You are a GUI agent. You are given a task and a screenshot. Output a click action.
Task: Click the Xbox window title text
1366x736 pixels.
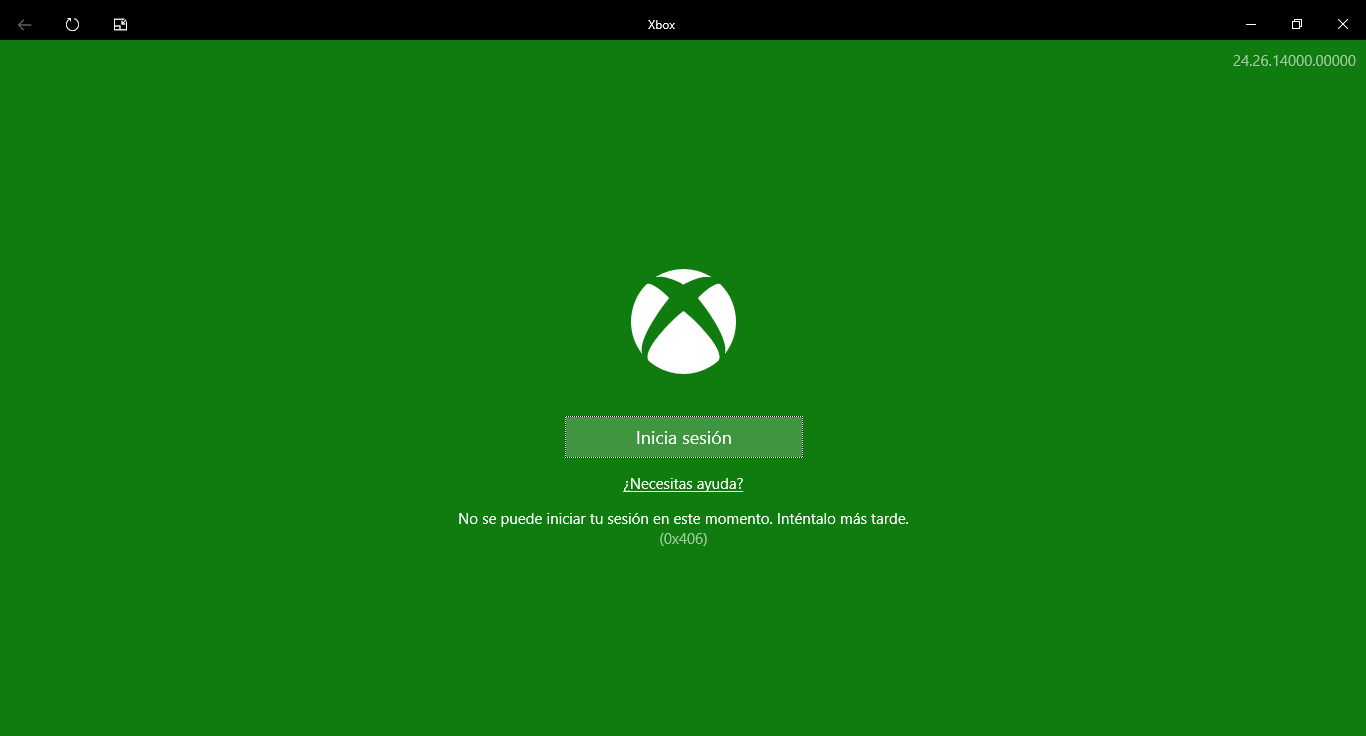[662, 25]
